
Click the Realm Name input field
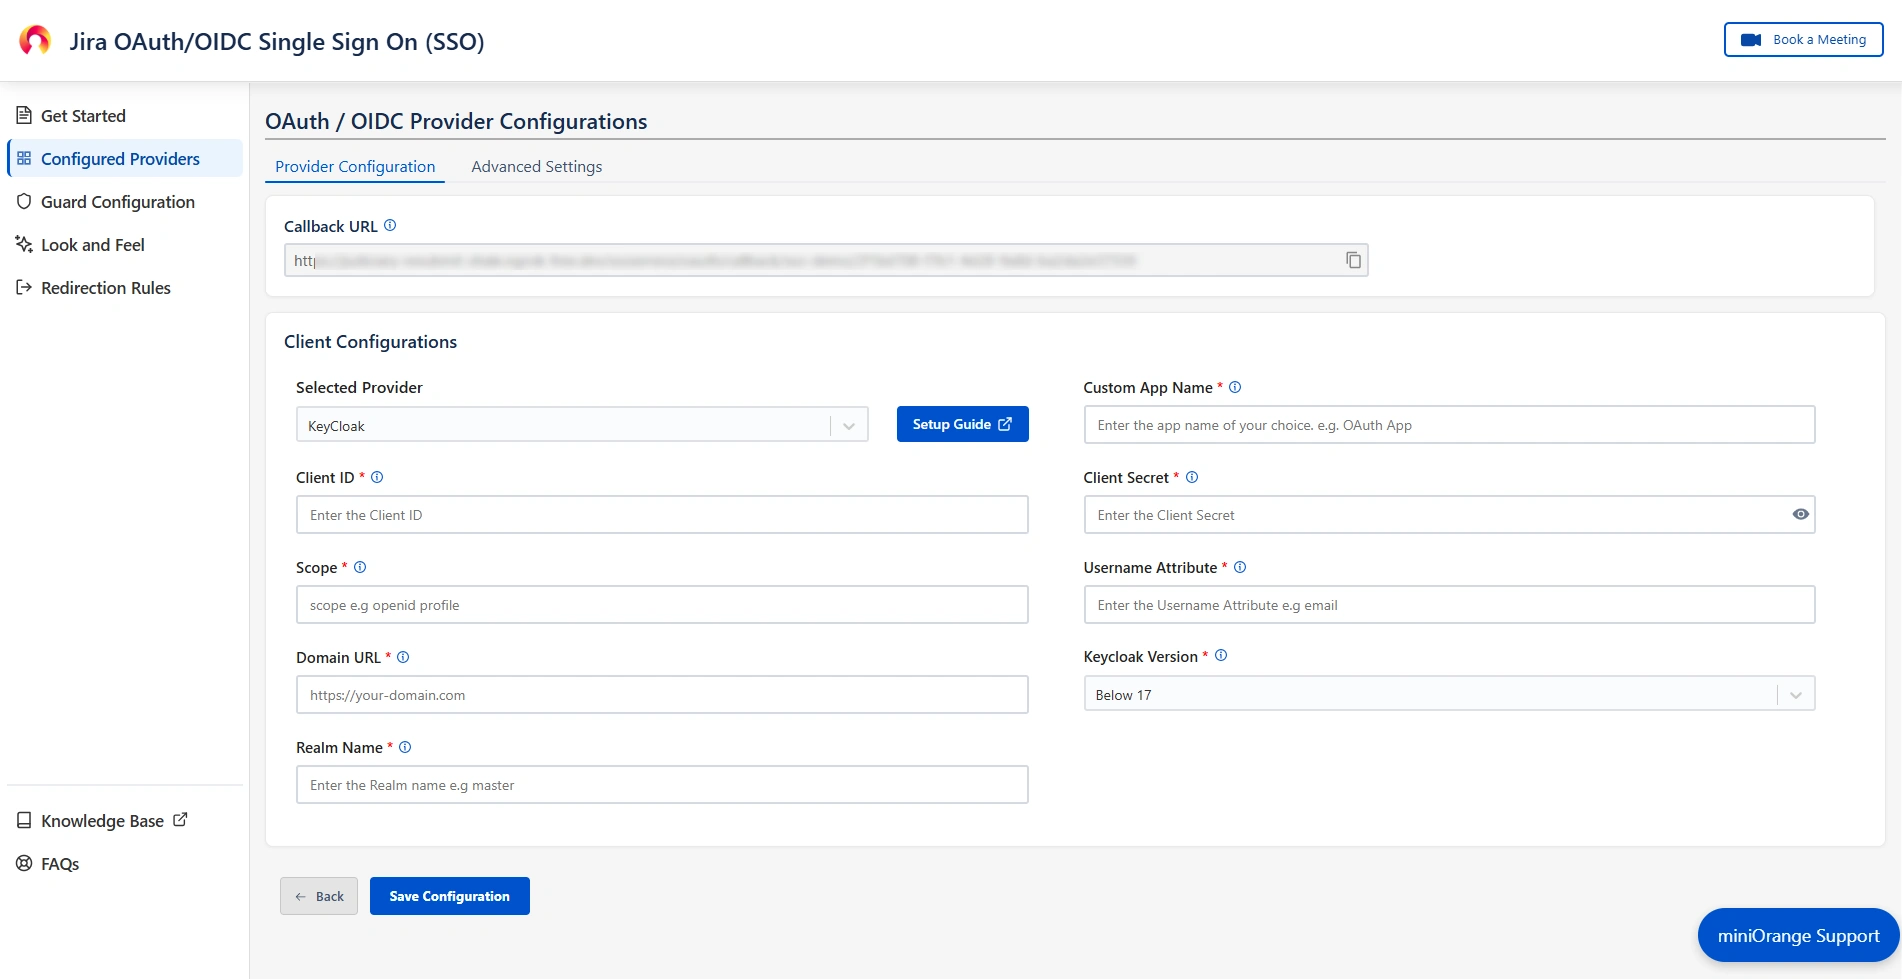[662, 784]
